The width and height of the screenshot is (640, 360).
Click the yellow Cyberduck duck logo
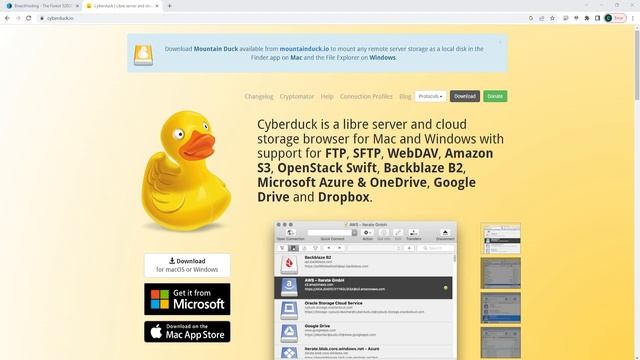[x=186, y=171]
